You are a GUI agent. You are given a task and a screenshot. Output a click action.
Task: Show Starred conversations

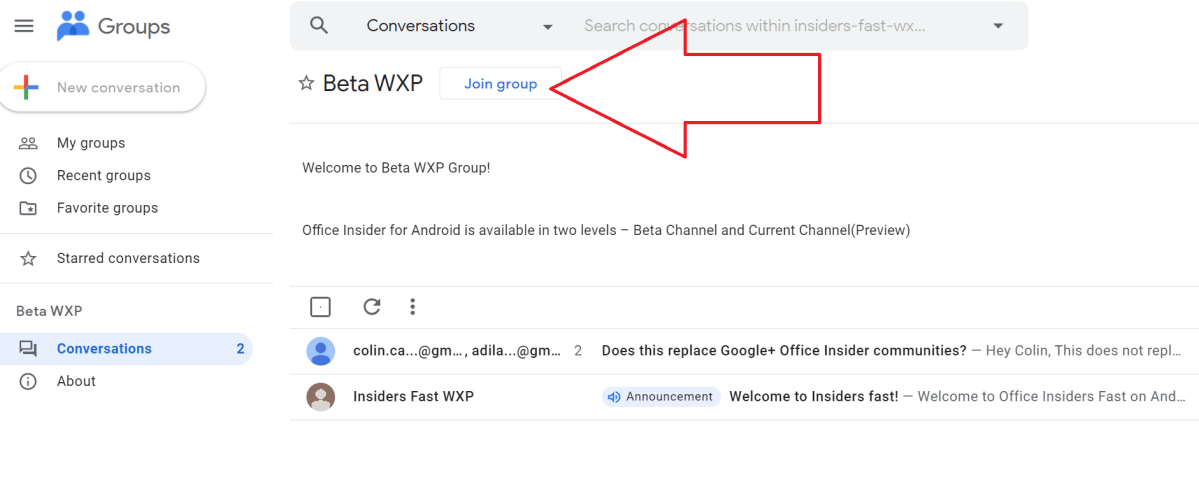128,258
